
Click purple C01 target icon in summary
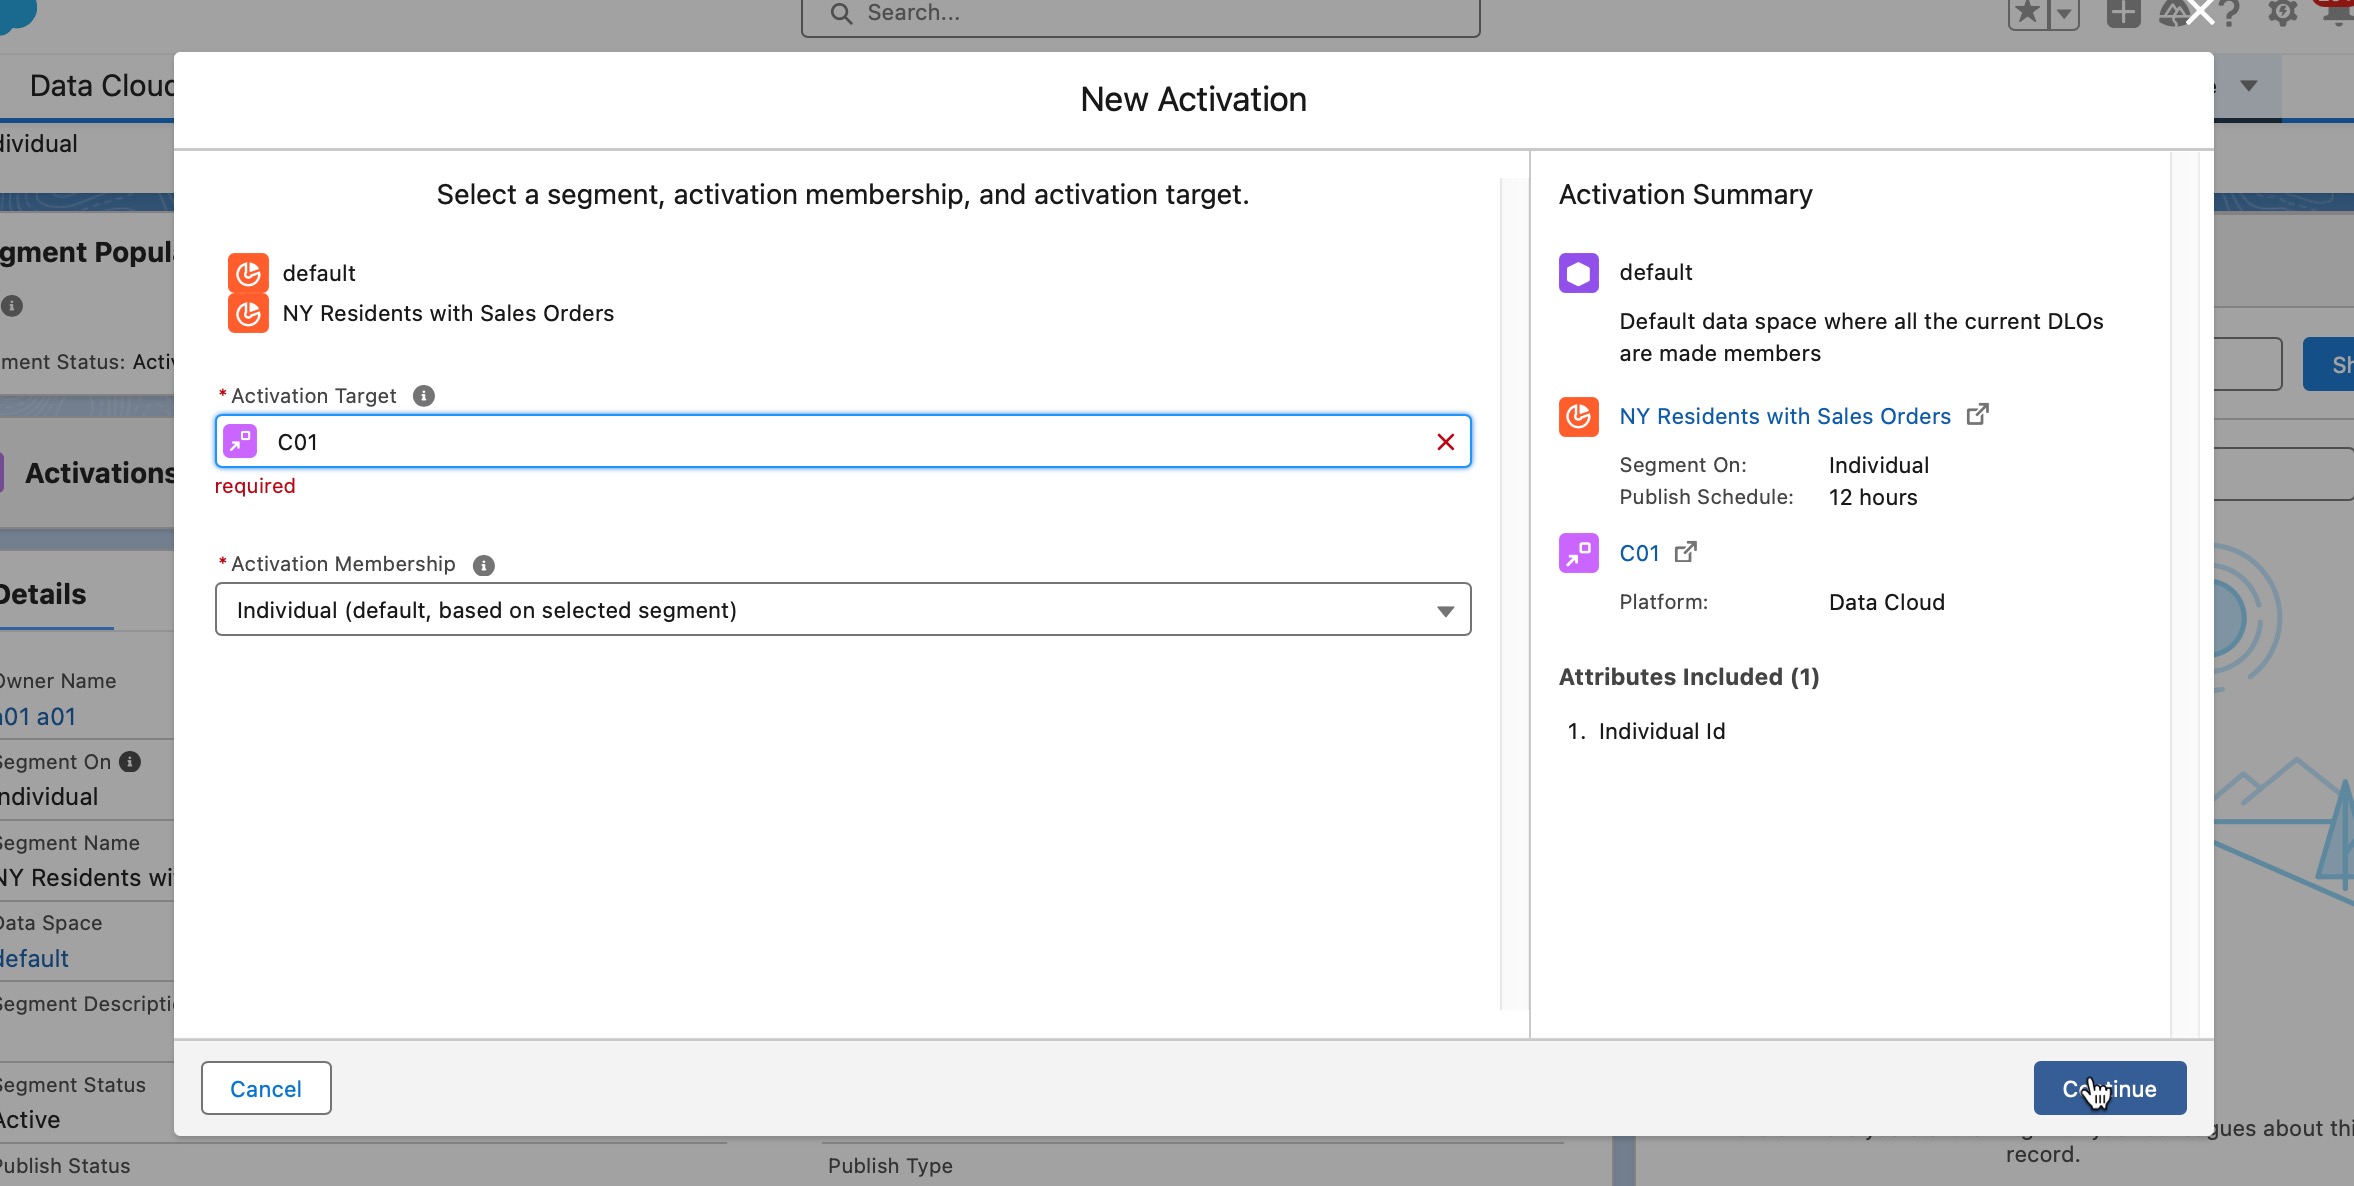(x=1578, y=553)
